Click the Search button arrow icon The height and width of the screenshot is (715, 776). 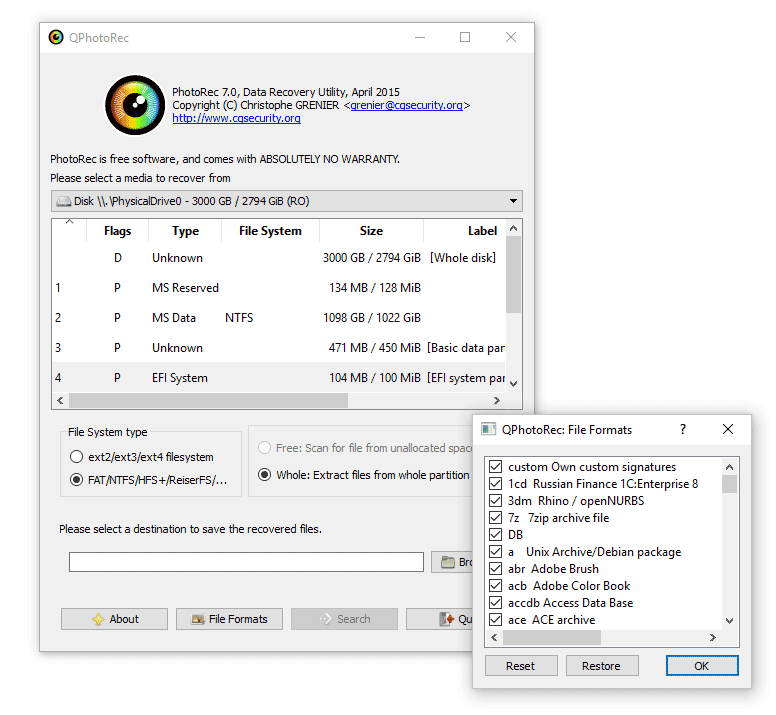(326, 619)
